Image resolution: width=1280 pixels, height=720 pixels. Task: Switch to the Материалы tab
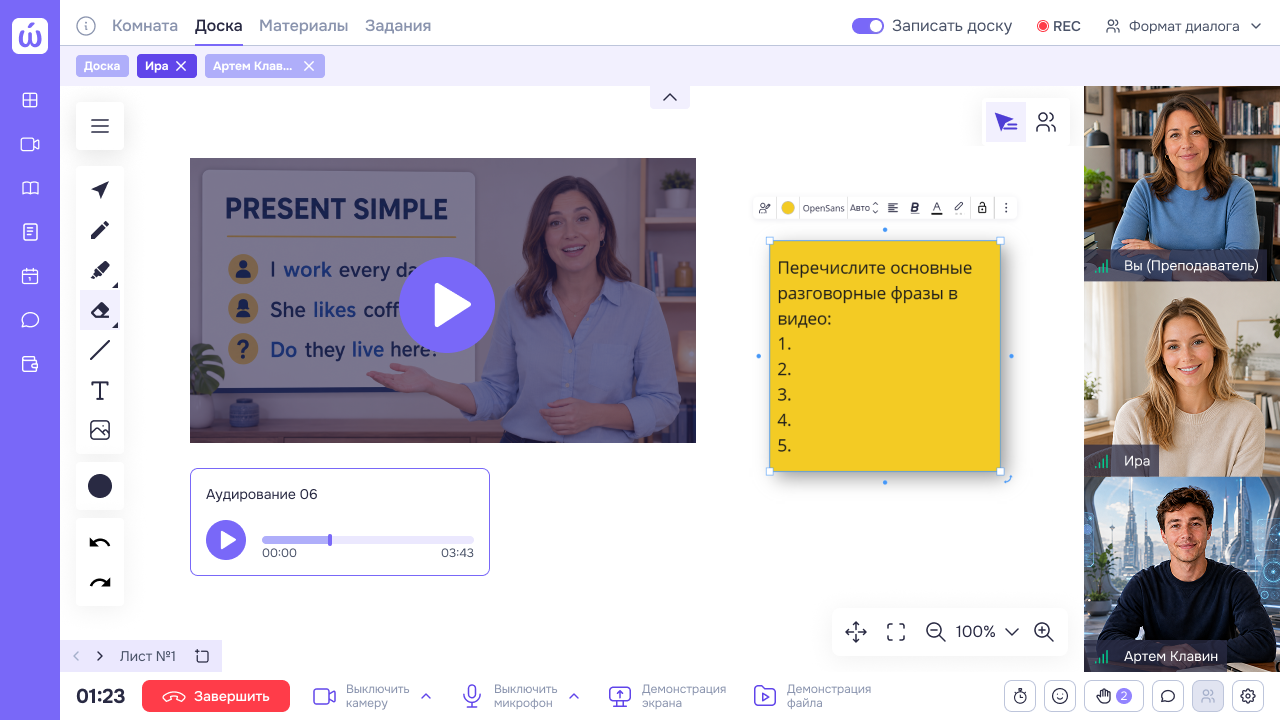point(304,26)
